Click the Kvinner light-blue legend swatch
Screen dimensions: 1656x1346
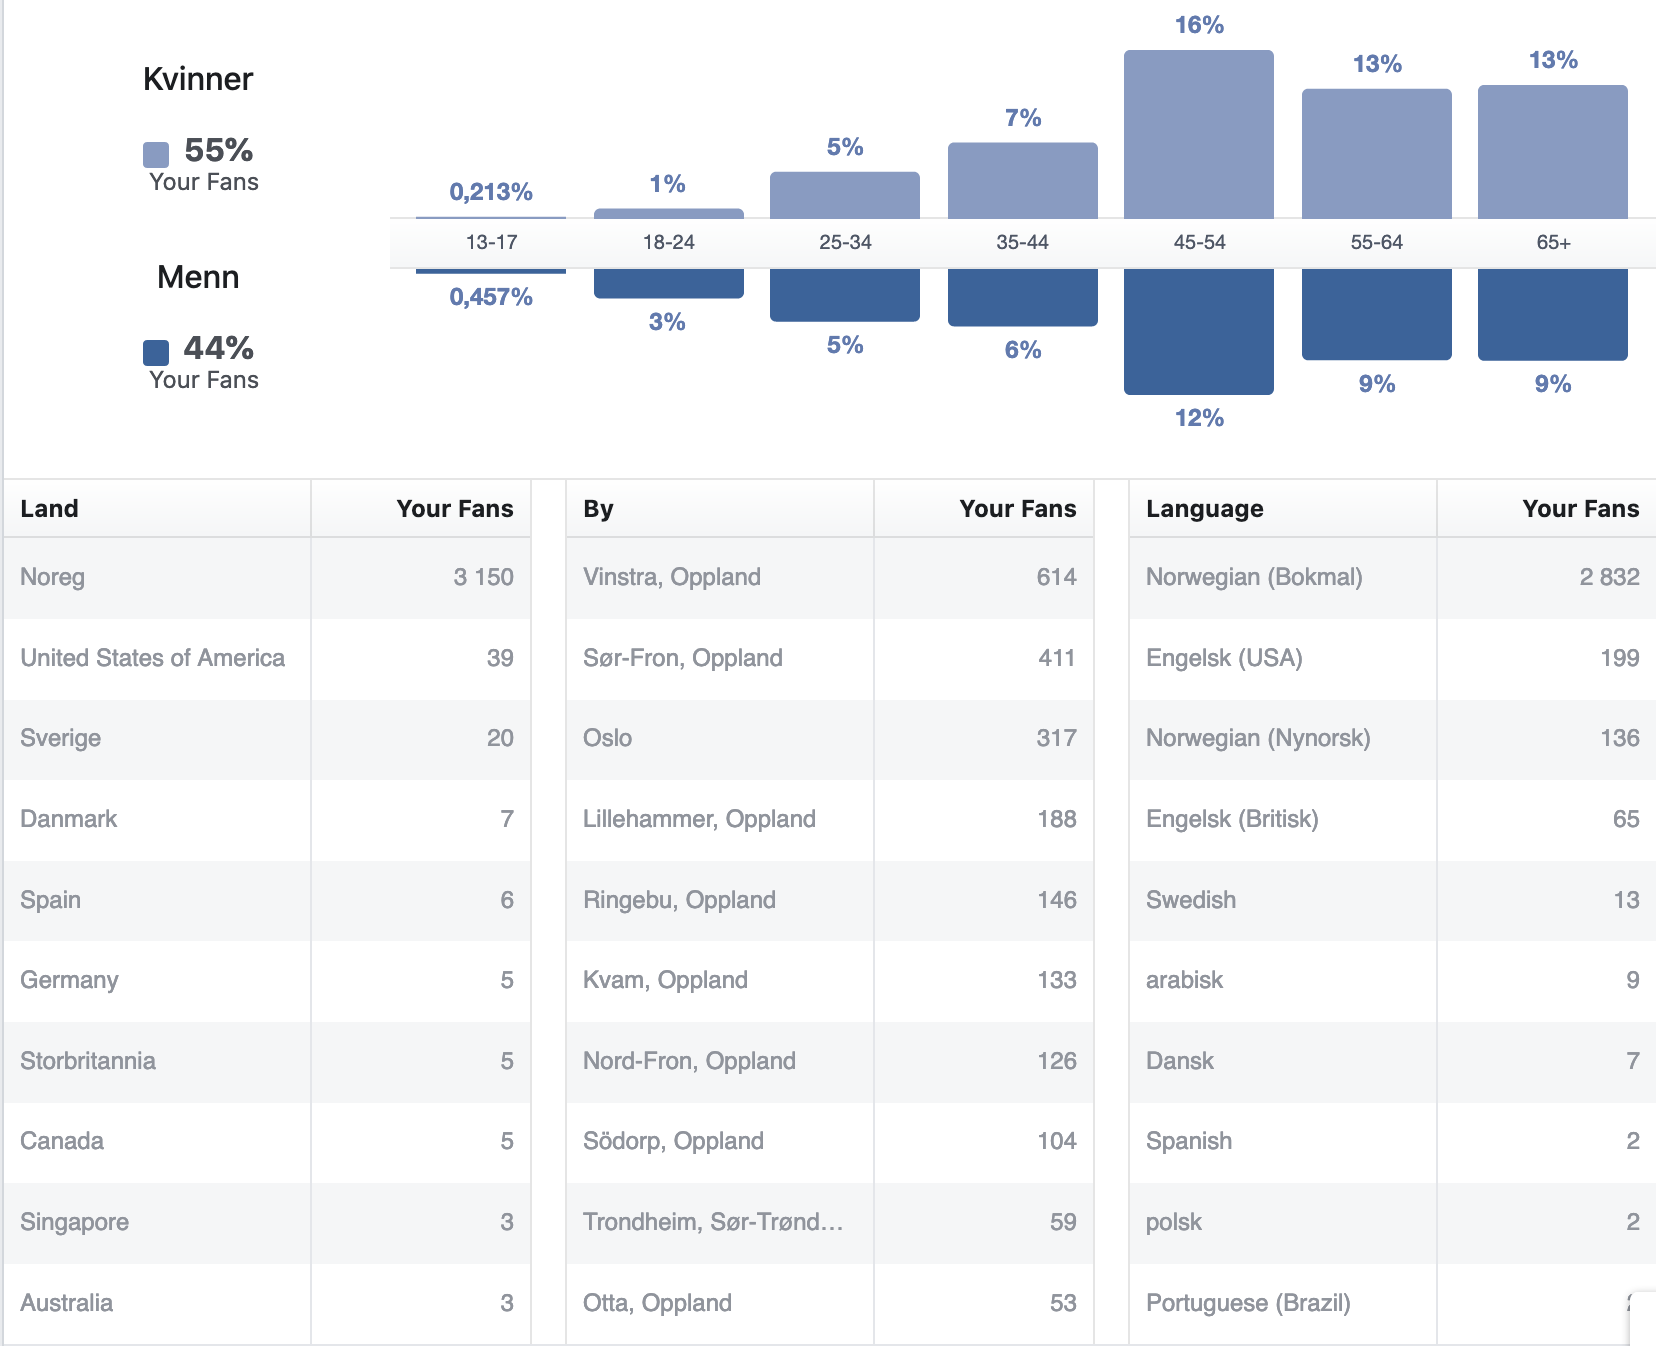click(x=156, y=154)
